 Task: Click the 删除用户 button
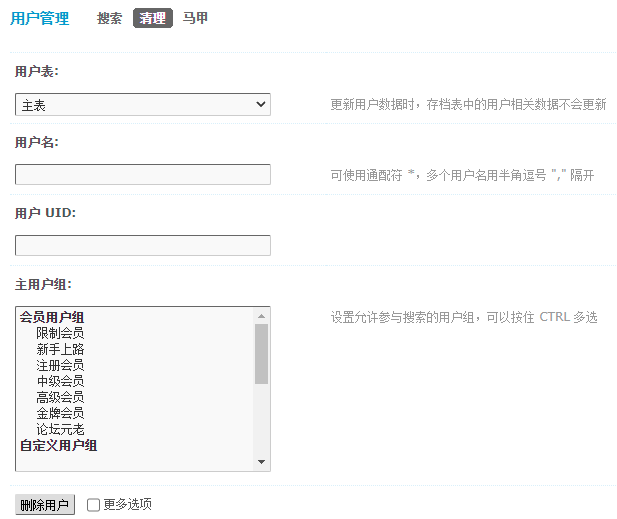pos(45,505)
